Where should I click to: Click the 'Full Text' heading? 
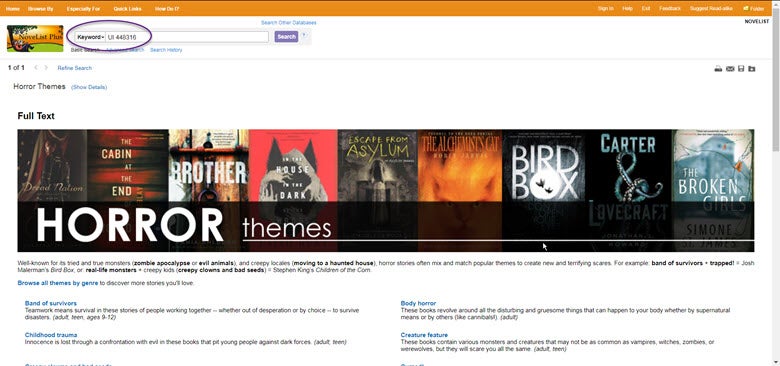pyautogui.click(x=36, y=116)
